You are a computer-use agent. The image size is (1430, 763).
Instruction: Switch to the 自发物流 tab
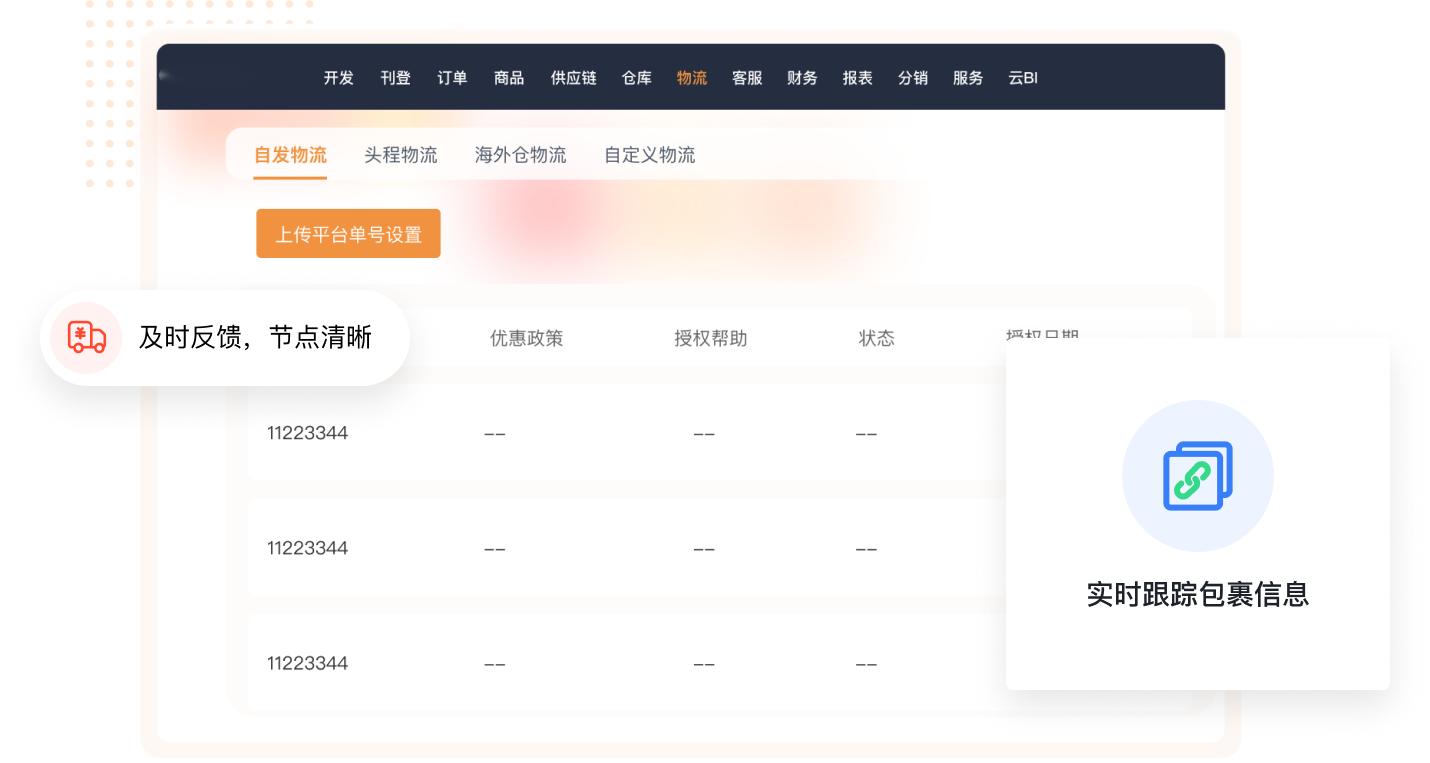pos(290,155)
